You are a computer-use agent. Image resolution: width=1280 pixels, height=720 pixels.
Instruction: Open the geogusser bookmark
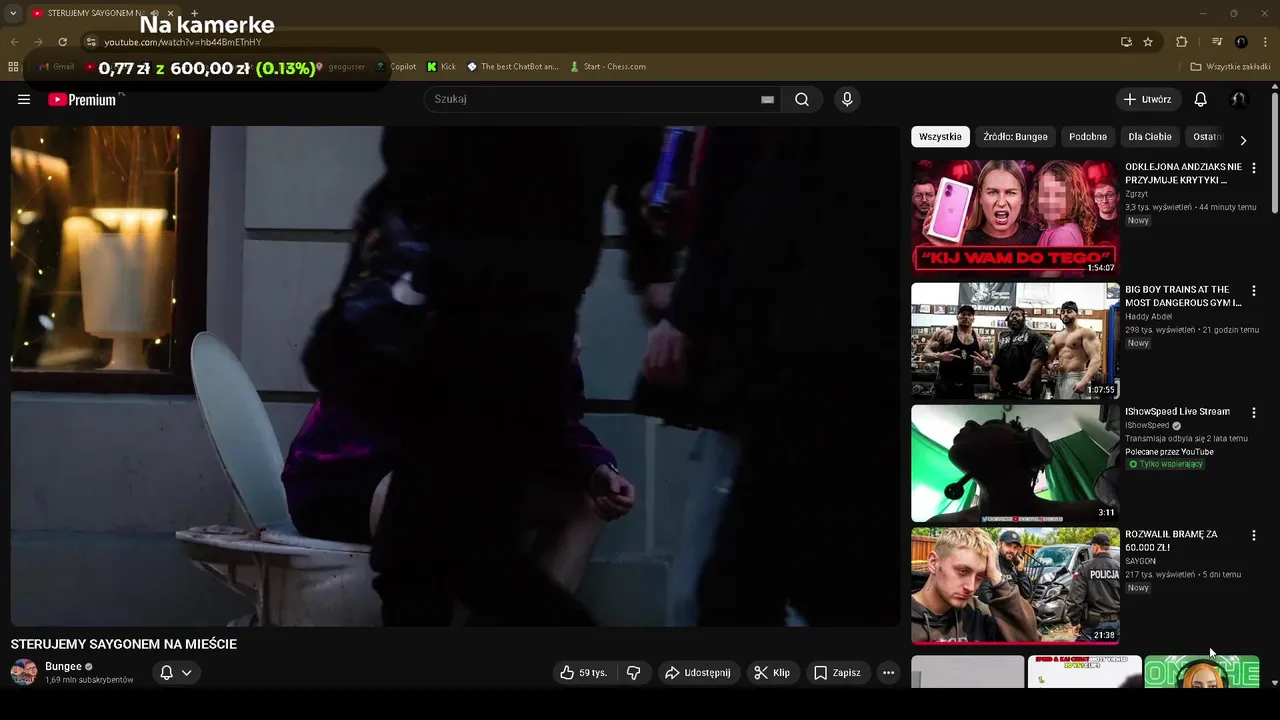pos(340,67)
